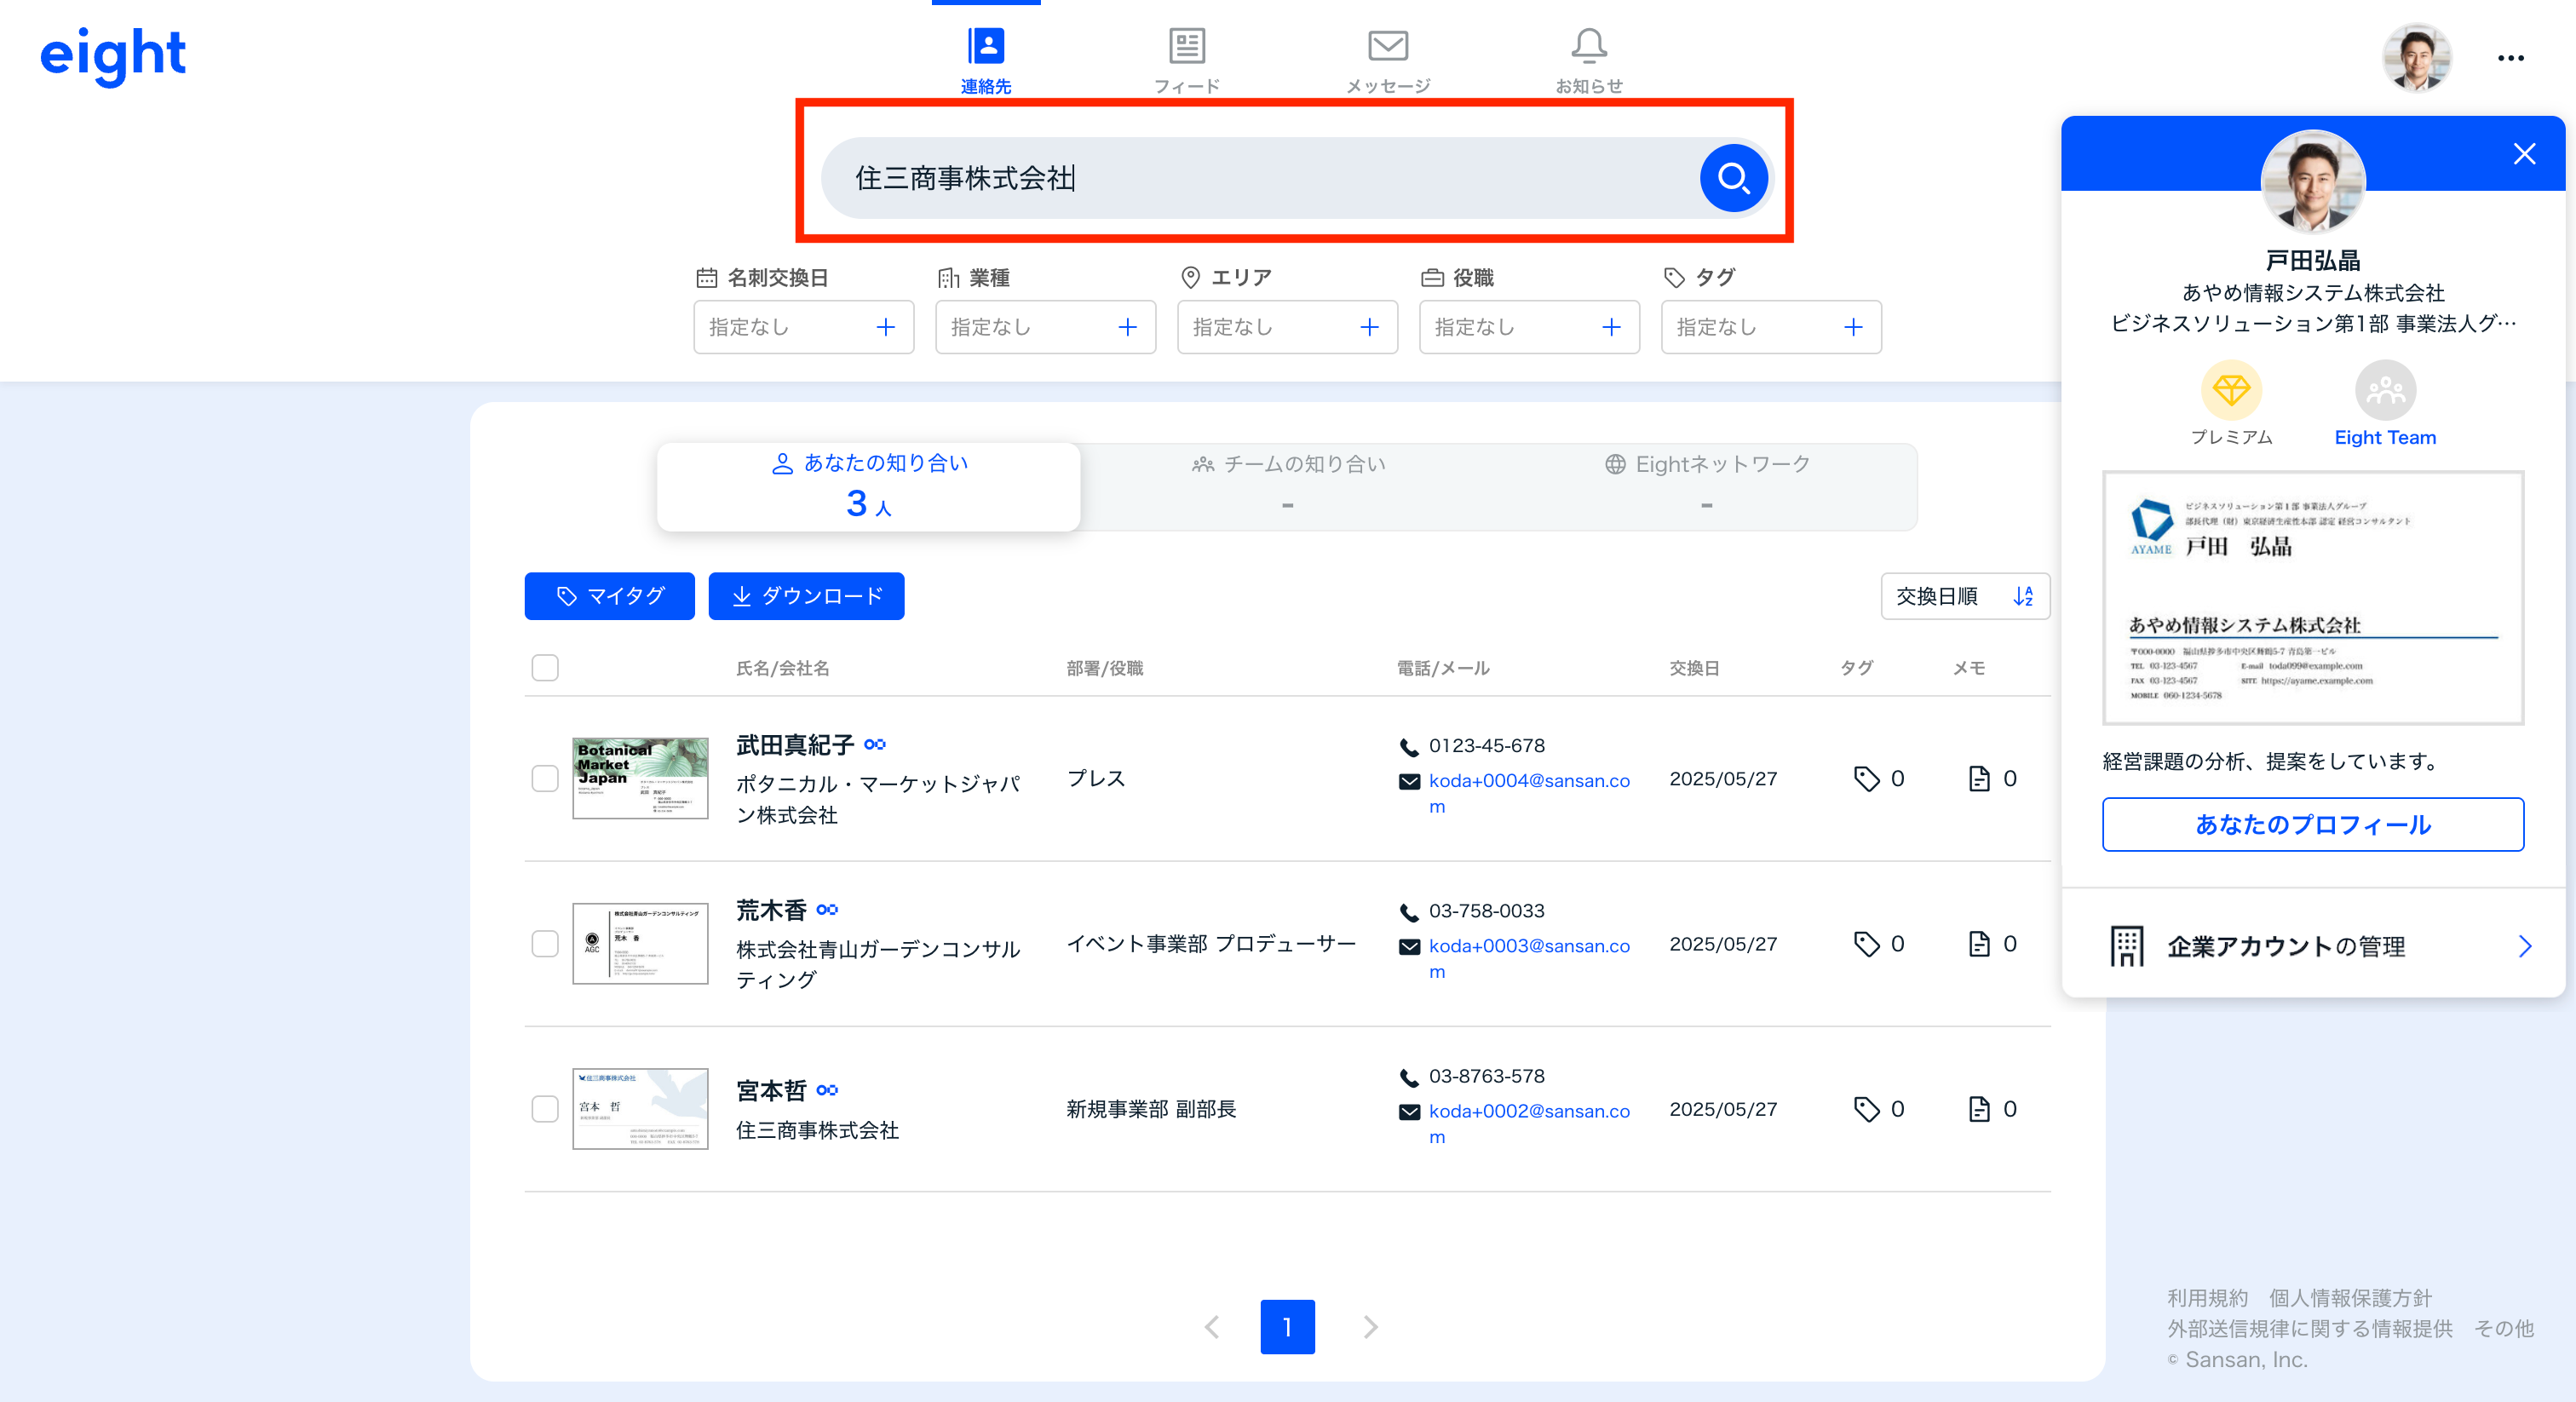Open email link koda+0004@sansan.com
2576x1402 pixels.
pos(1529,793)
